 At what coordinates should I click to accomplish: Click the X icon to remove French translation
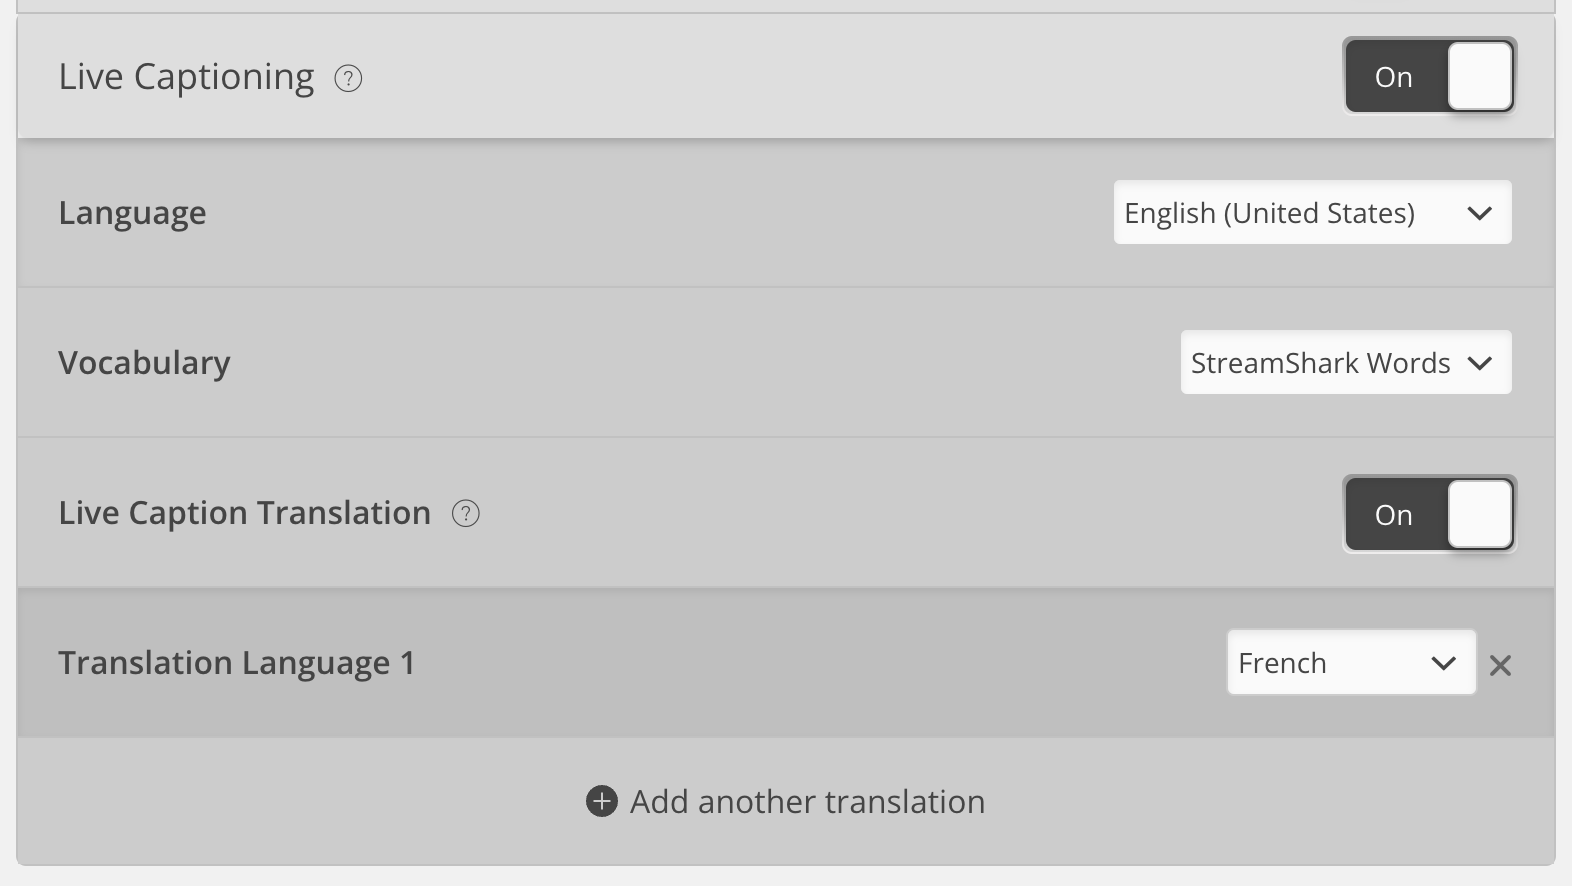click(x=1500, y=664)
